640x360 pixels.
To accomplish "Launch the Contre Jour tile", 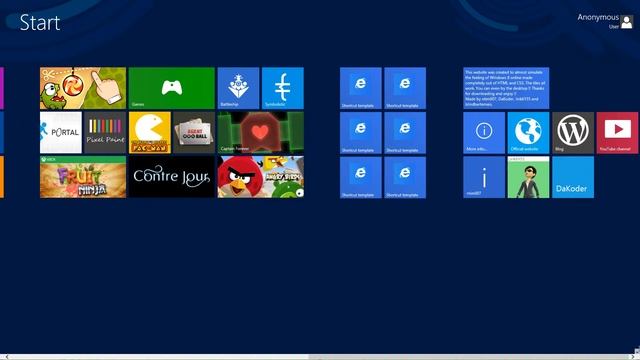I will [x=171, y=177].
